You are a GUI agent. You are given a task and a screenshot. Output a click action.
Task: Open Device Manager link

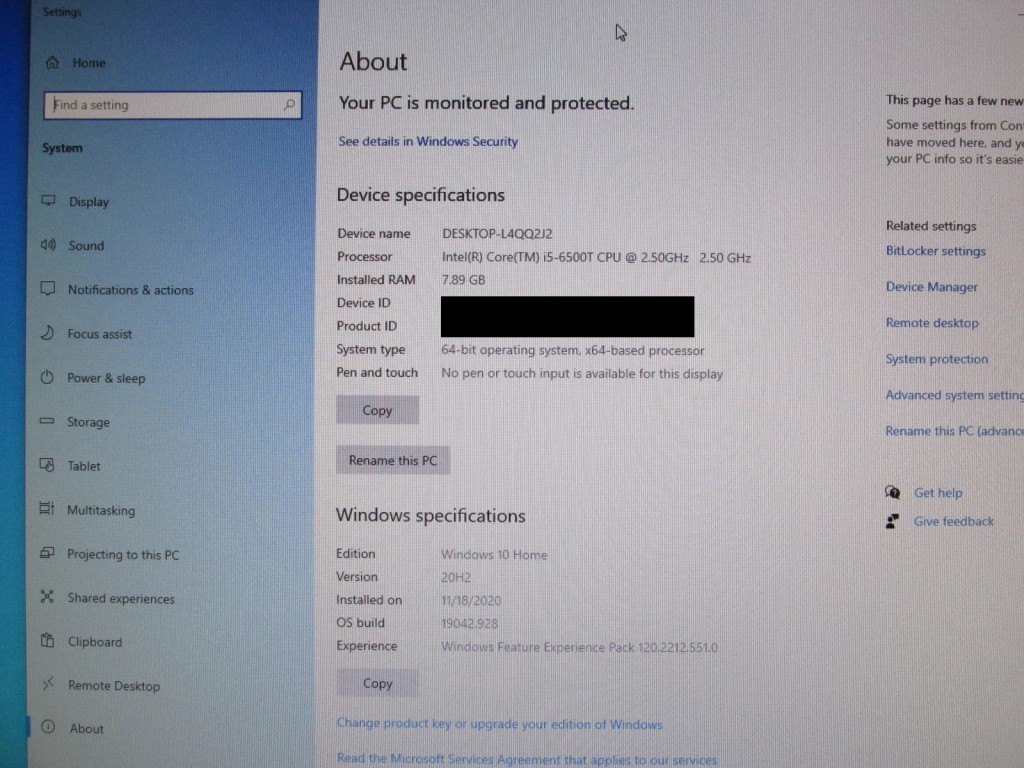tap(931, 287)
